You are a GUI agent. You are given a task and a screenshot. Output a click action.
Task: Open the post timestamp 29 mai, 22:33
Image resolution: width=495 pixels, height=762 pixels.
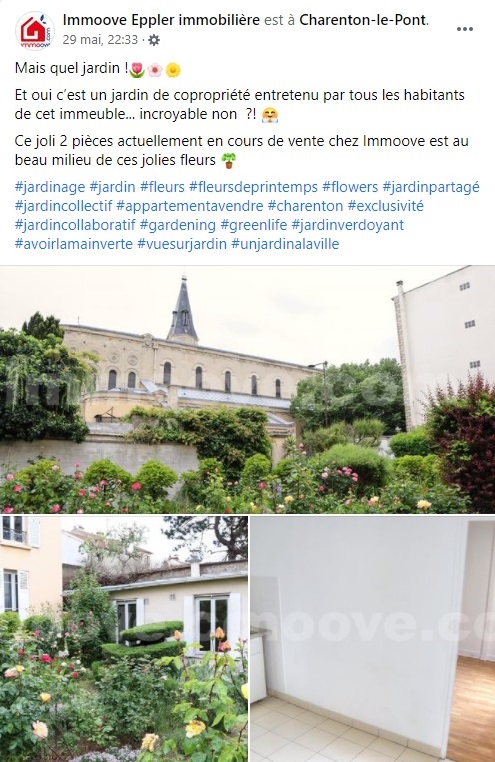101,40
